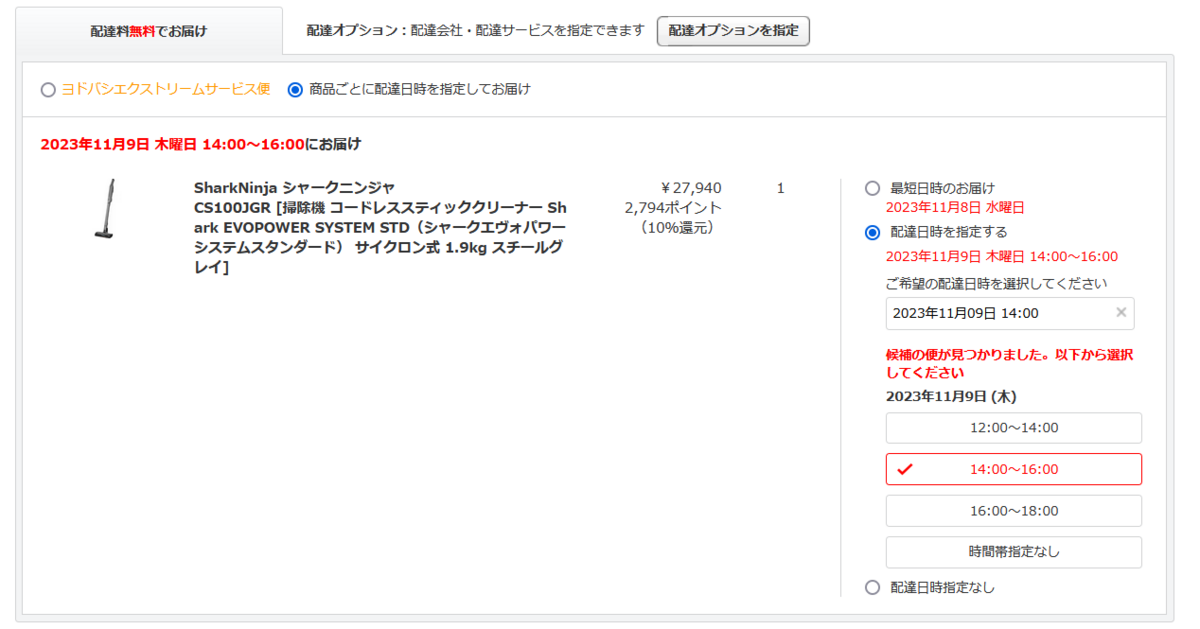Pick the 12:00～14:00 delivery time slot
Viewport: 1200px width, 629px height.
(1013, 428)
